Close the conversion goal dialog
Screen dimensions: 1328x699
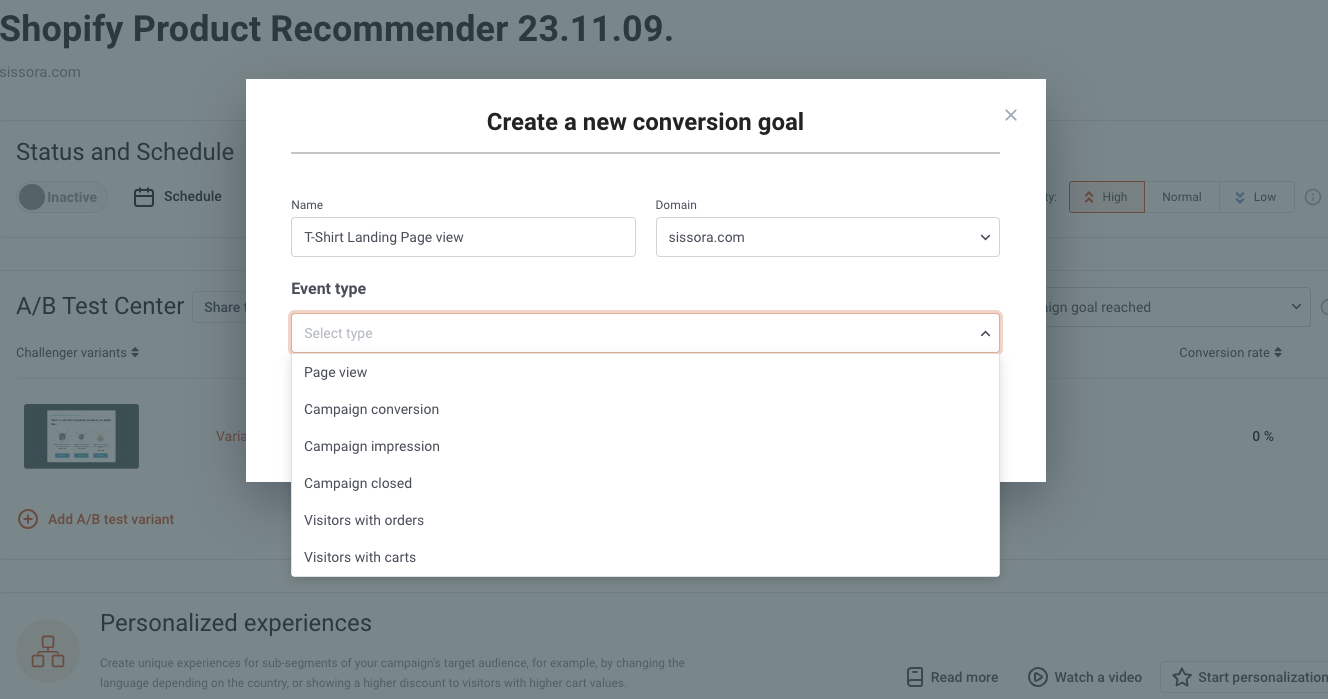[1011, 115]
